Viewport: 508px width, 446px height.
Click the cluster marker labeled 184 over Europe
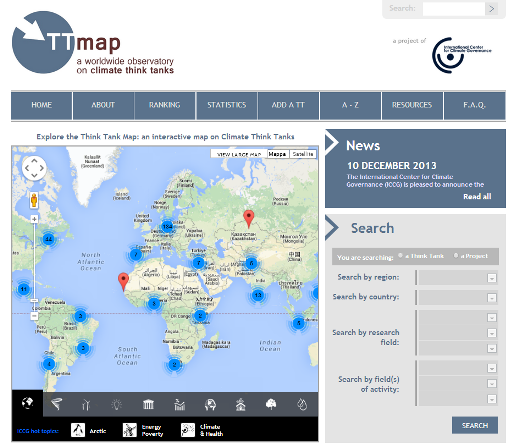167,227
